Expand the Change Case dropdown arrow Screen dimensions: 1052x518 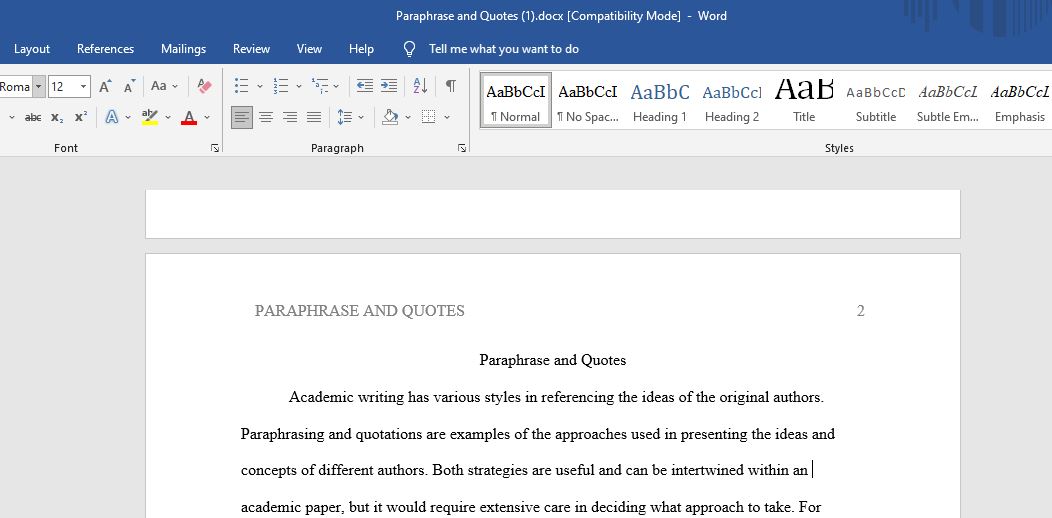175,86
